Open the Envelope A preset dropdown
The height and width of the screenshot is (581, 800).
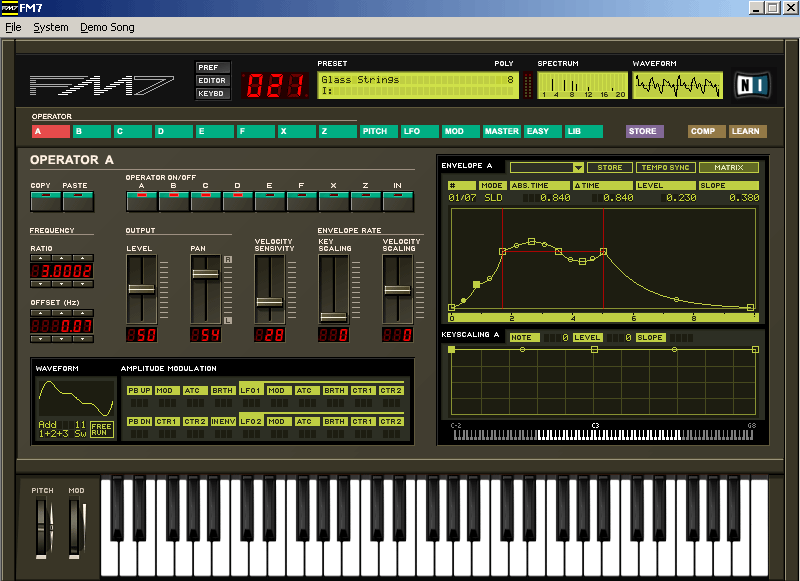pyautogui.click(x=577, y=168)
